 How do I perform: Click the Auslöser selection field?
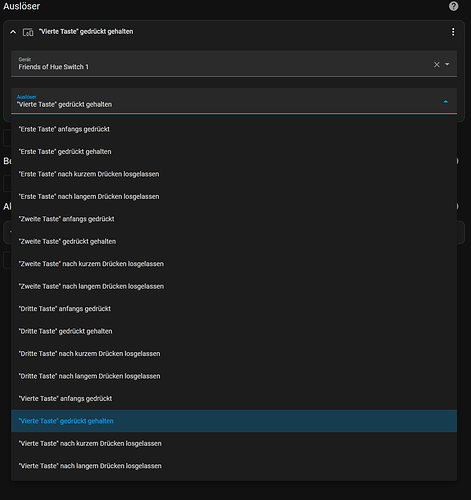coord(234,101)
